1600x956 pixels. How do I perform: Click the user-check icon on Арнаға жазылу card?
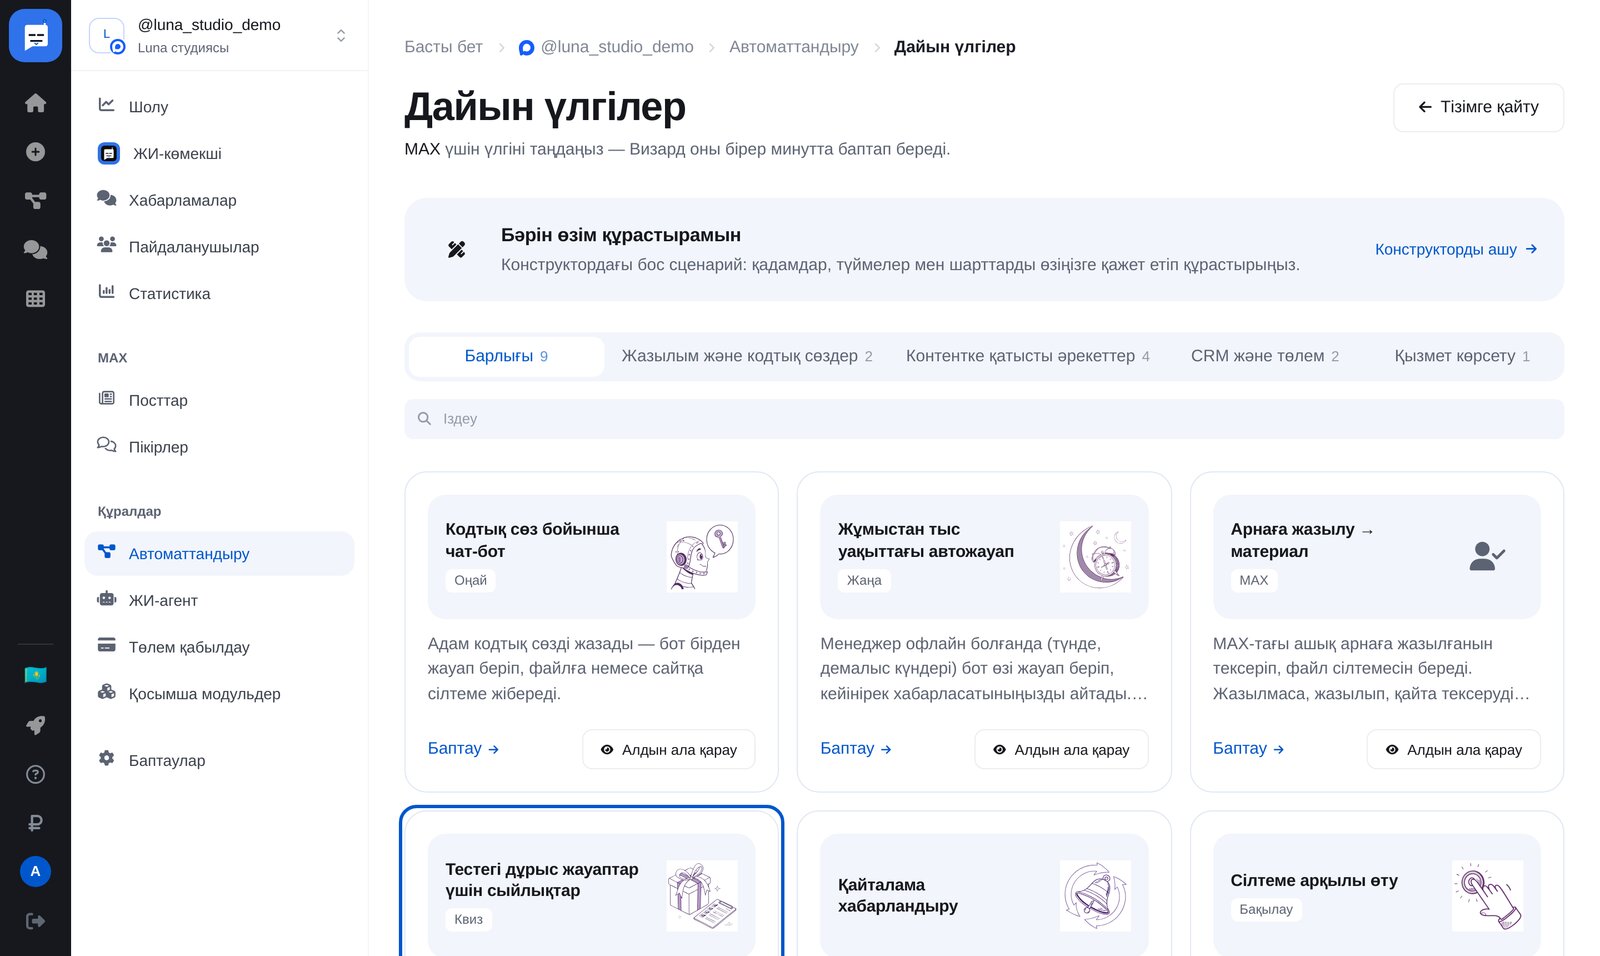point(1487,556)
